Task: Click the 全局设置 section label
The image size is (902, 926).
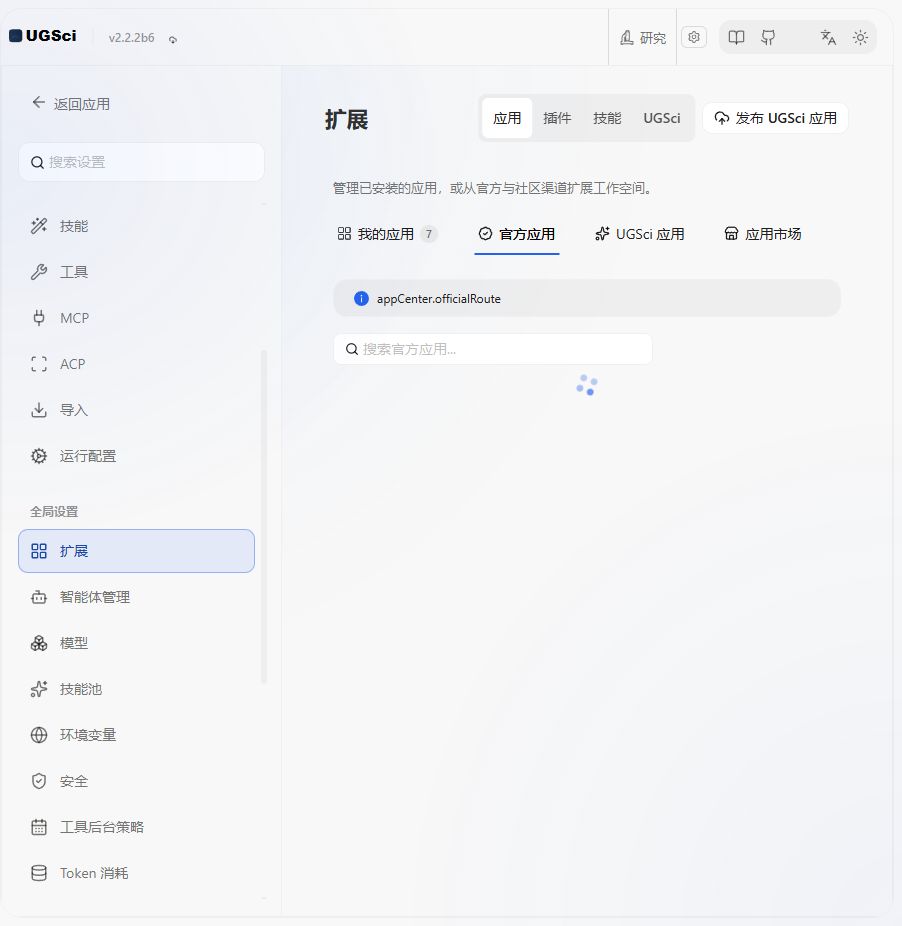Action: click(x=54, y=512)
